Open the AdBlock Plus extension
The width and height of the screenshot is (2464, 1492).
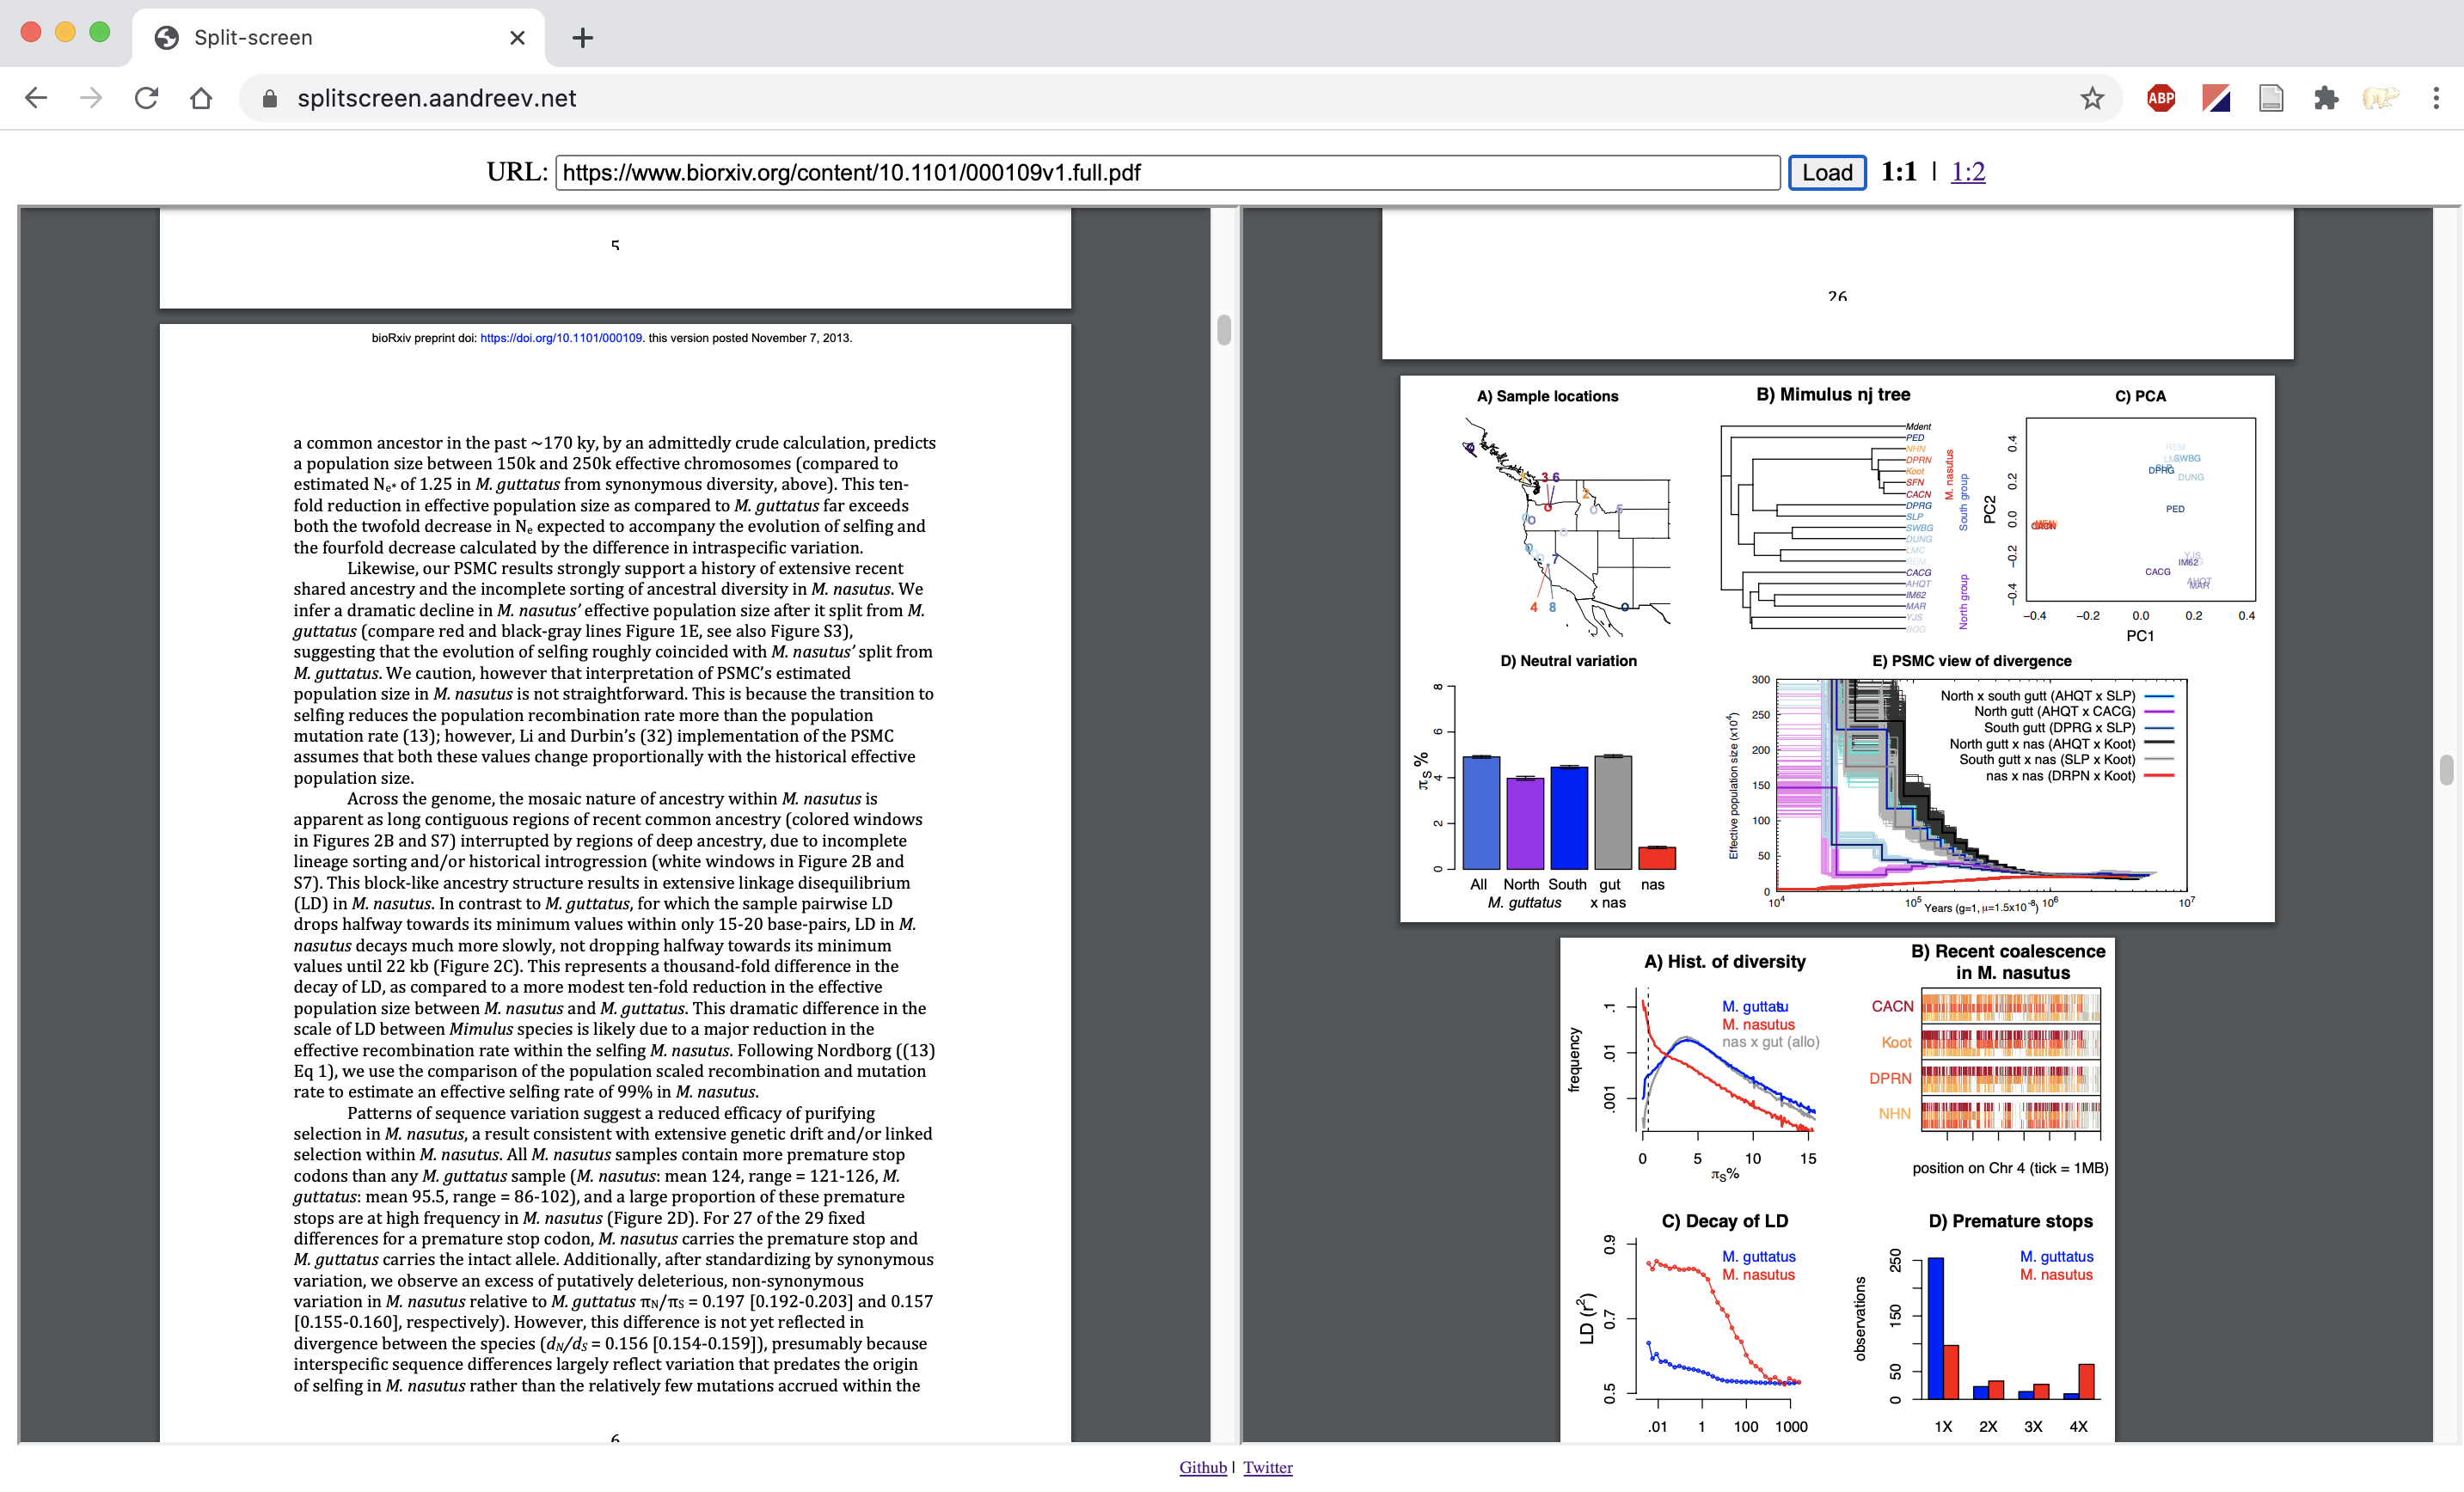coord(2160,98)
